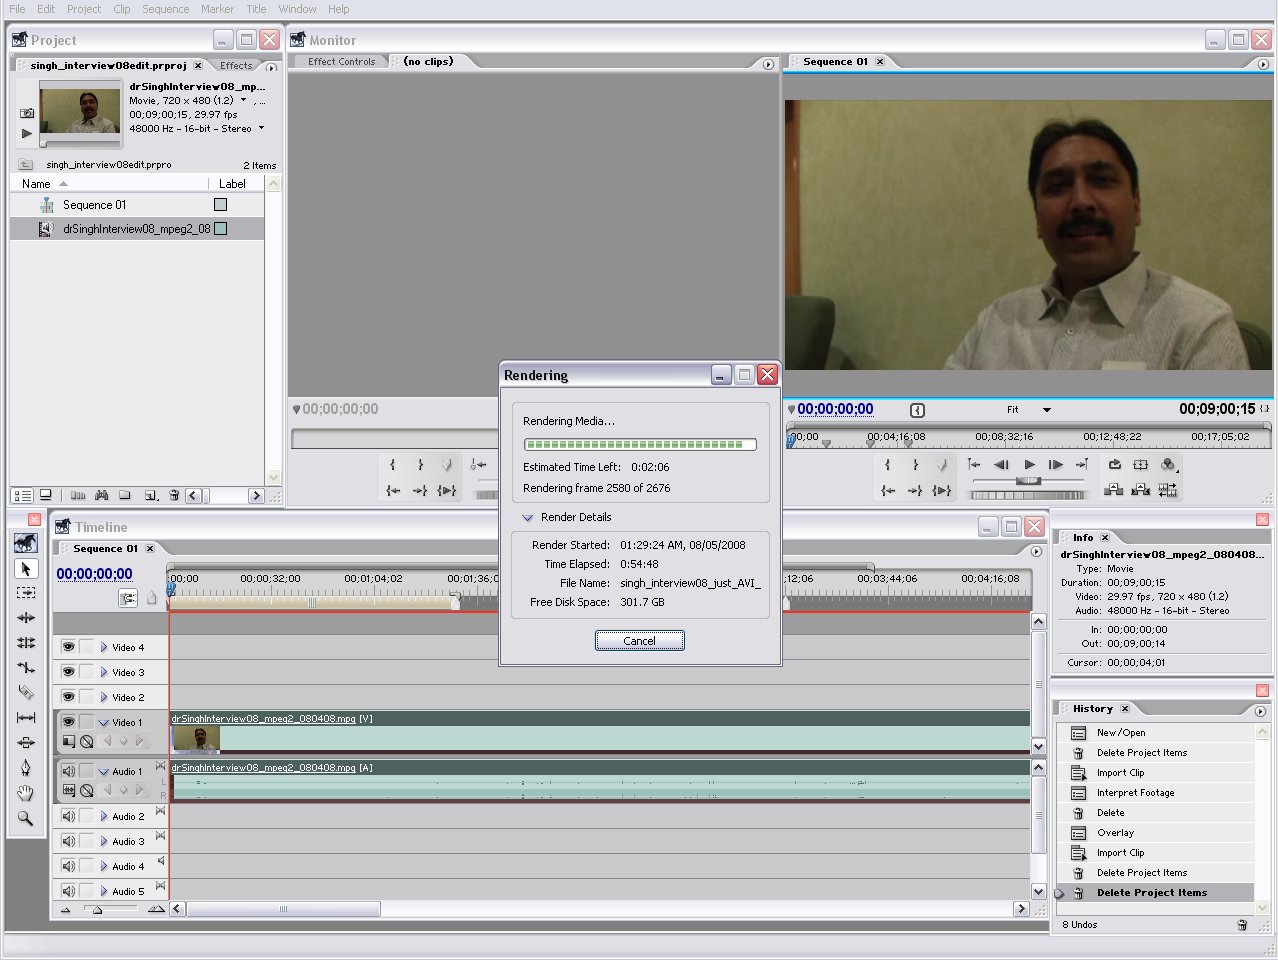The image size is (1278, 960).
Task: Open the Sequence menu
Action: pyautogui.click(x=165, y=9)
